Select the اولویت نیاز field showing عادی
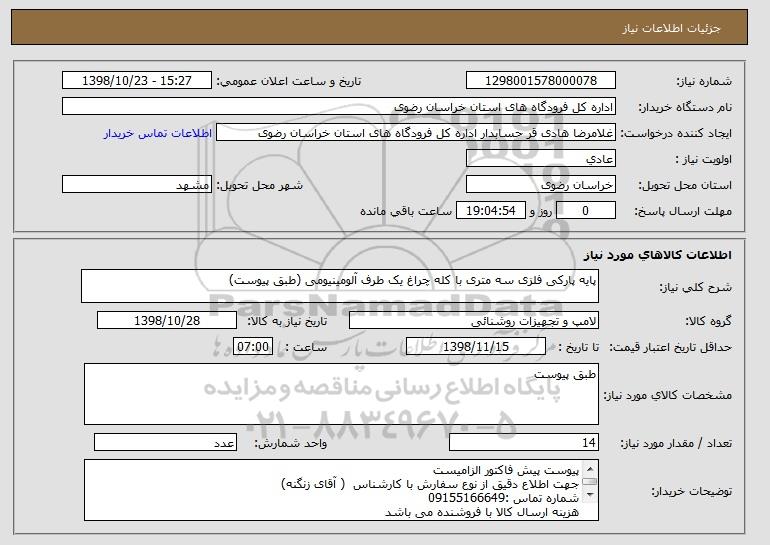The height and width of the screenshot is (545, 770). point(541,159)
